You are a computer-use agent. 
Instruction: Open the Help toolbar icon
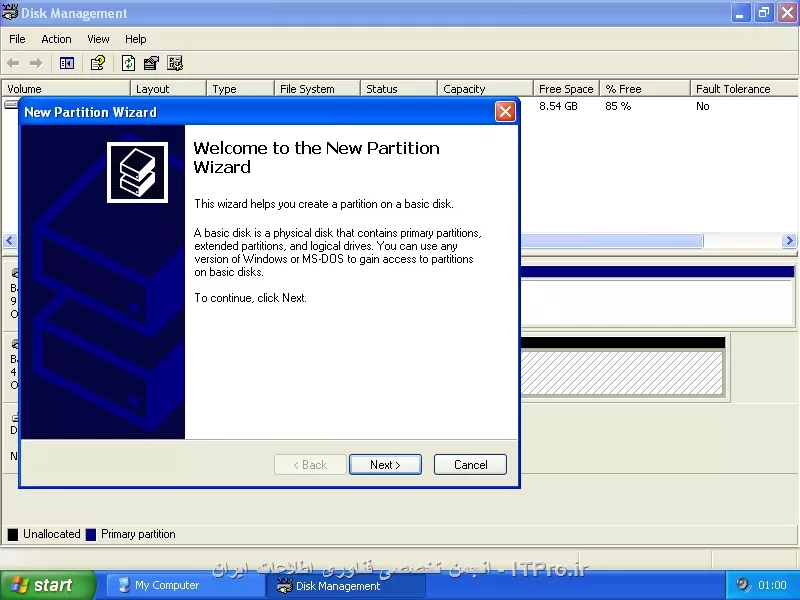[x=97, y=63]
